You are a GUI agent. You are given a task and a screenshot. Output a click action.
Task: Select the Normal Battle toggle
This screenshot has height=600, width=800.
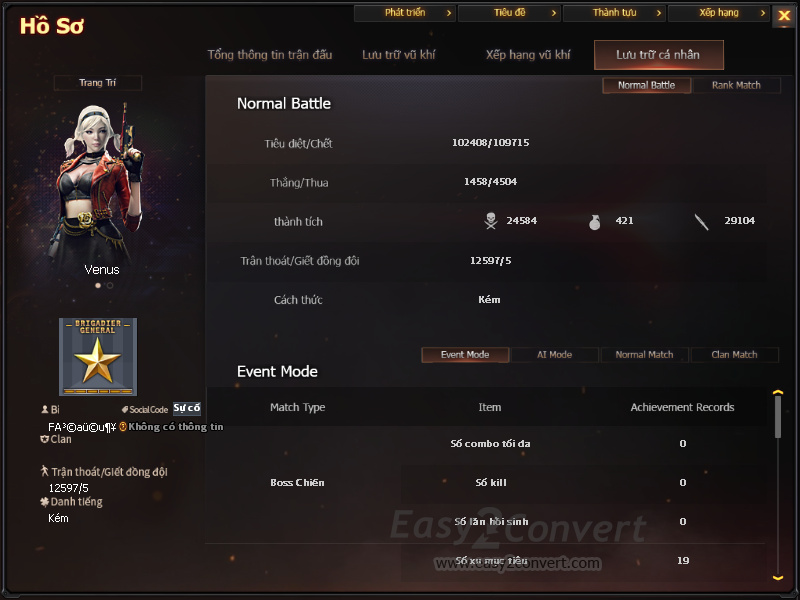(646, 85)
